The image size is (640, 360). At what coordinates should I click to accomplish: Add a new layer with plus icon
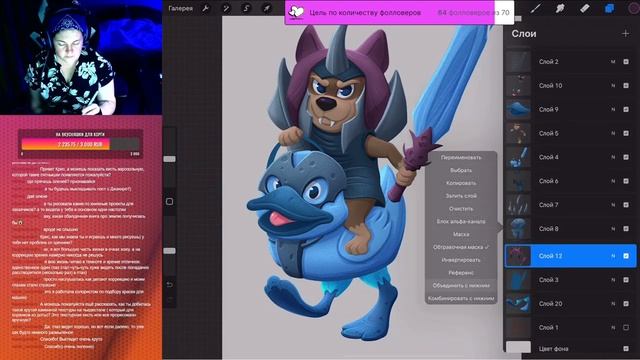[x=626, y=34]
